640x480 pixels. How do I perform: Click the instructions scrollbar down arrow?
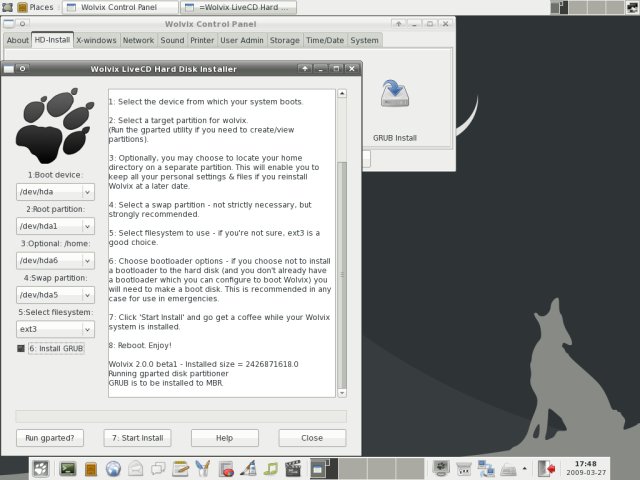click(x=342, y=393)
